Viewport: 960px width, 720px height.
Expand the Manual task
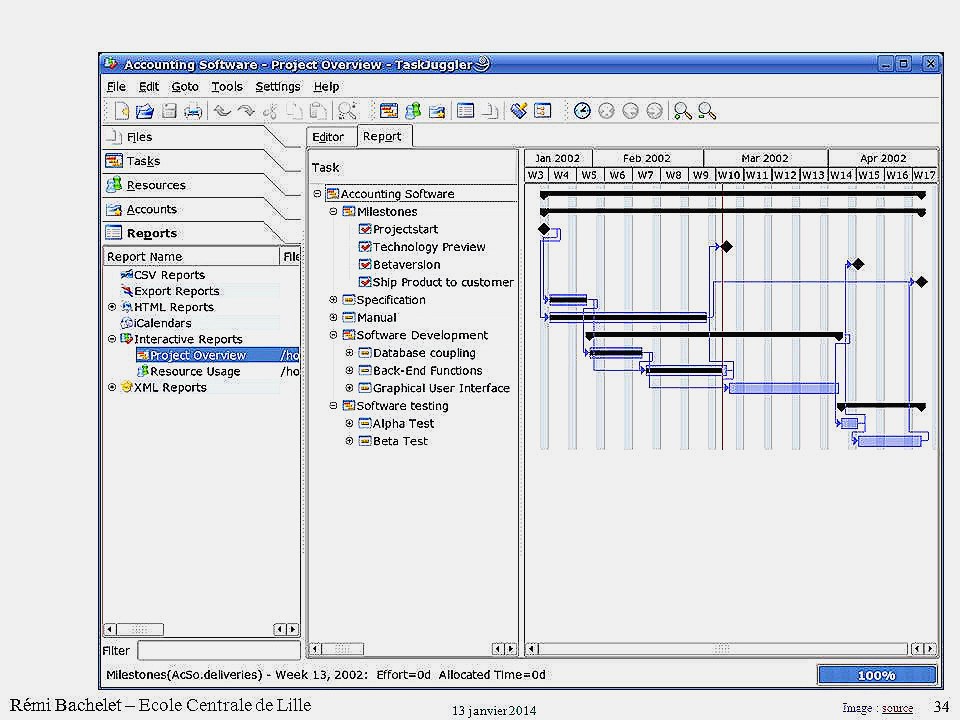pyautogui.click(x=333, y=317)
